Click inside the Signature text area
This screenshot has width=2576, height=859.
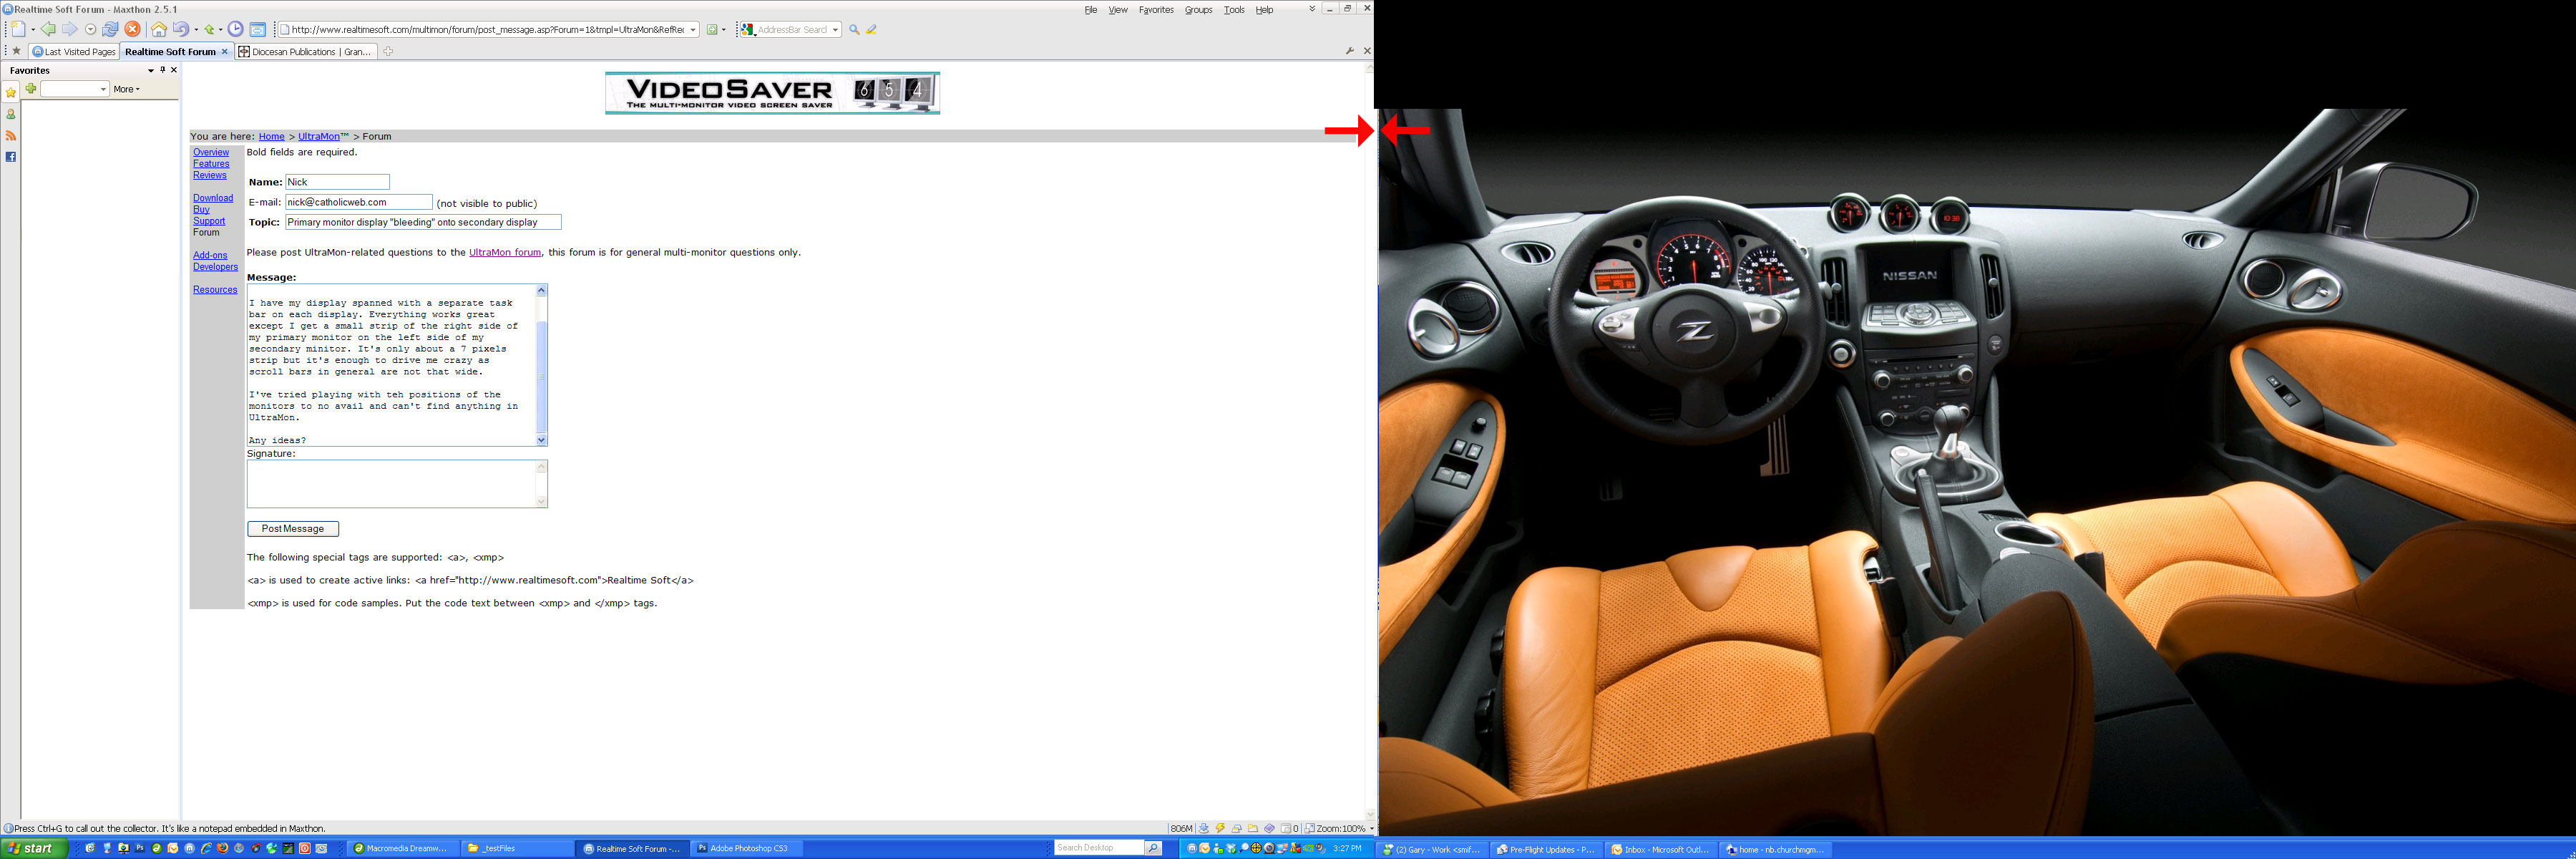pyautogui.click(x=391, y=484)
